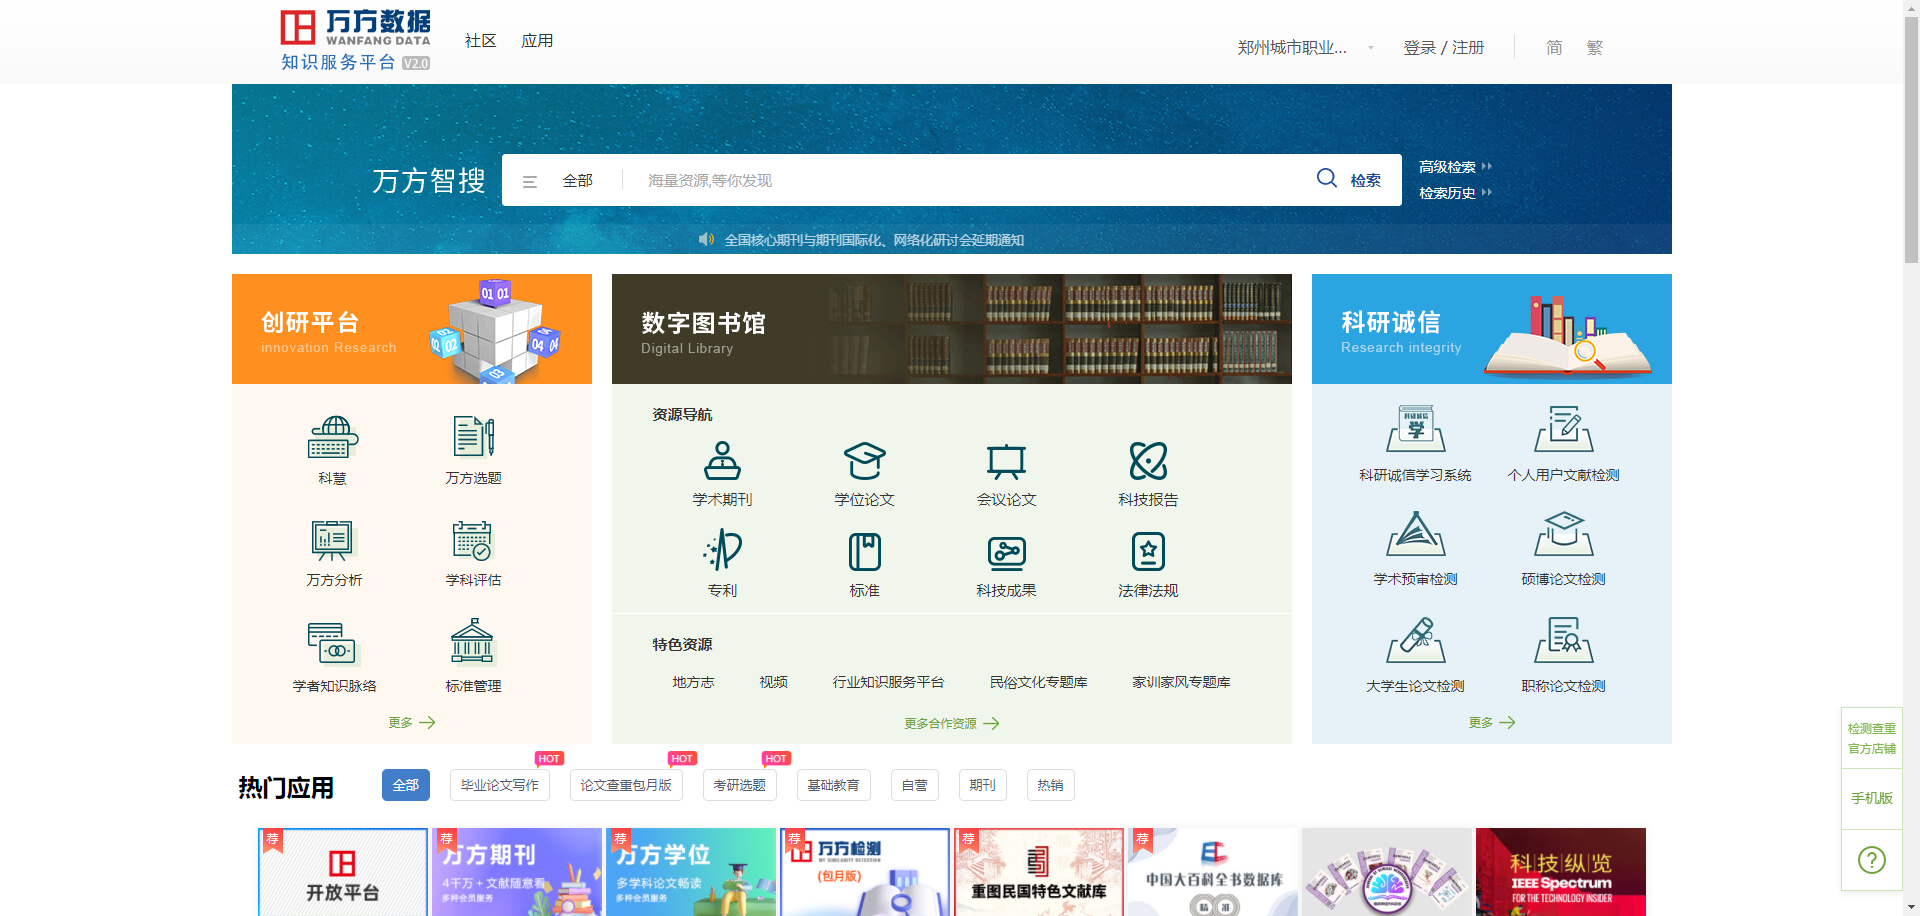
Task: Open the 科研诚信学习系统 icon
Action: tap(1415, 430)
